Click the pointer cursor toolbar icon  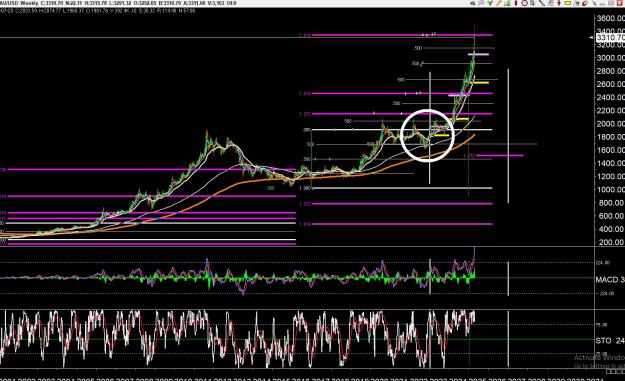[x=533, y=3]
